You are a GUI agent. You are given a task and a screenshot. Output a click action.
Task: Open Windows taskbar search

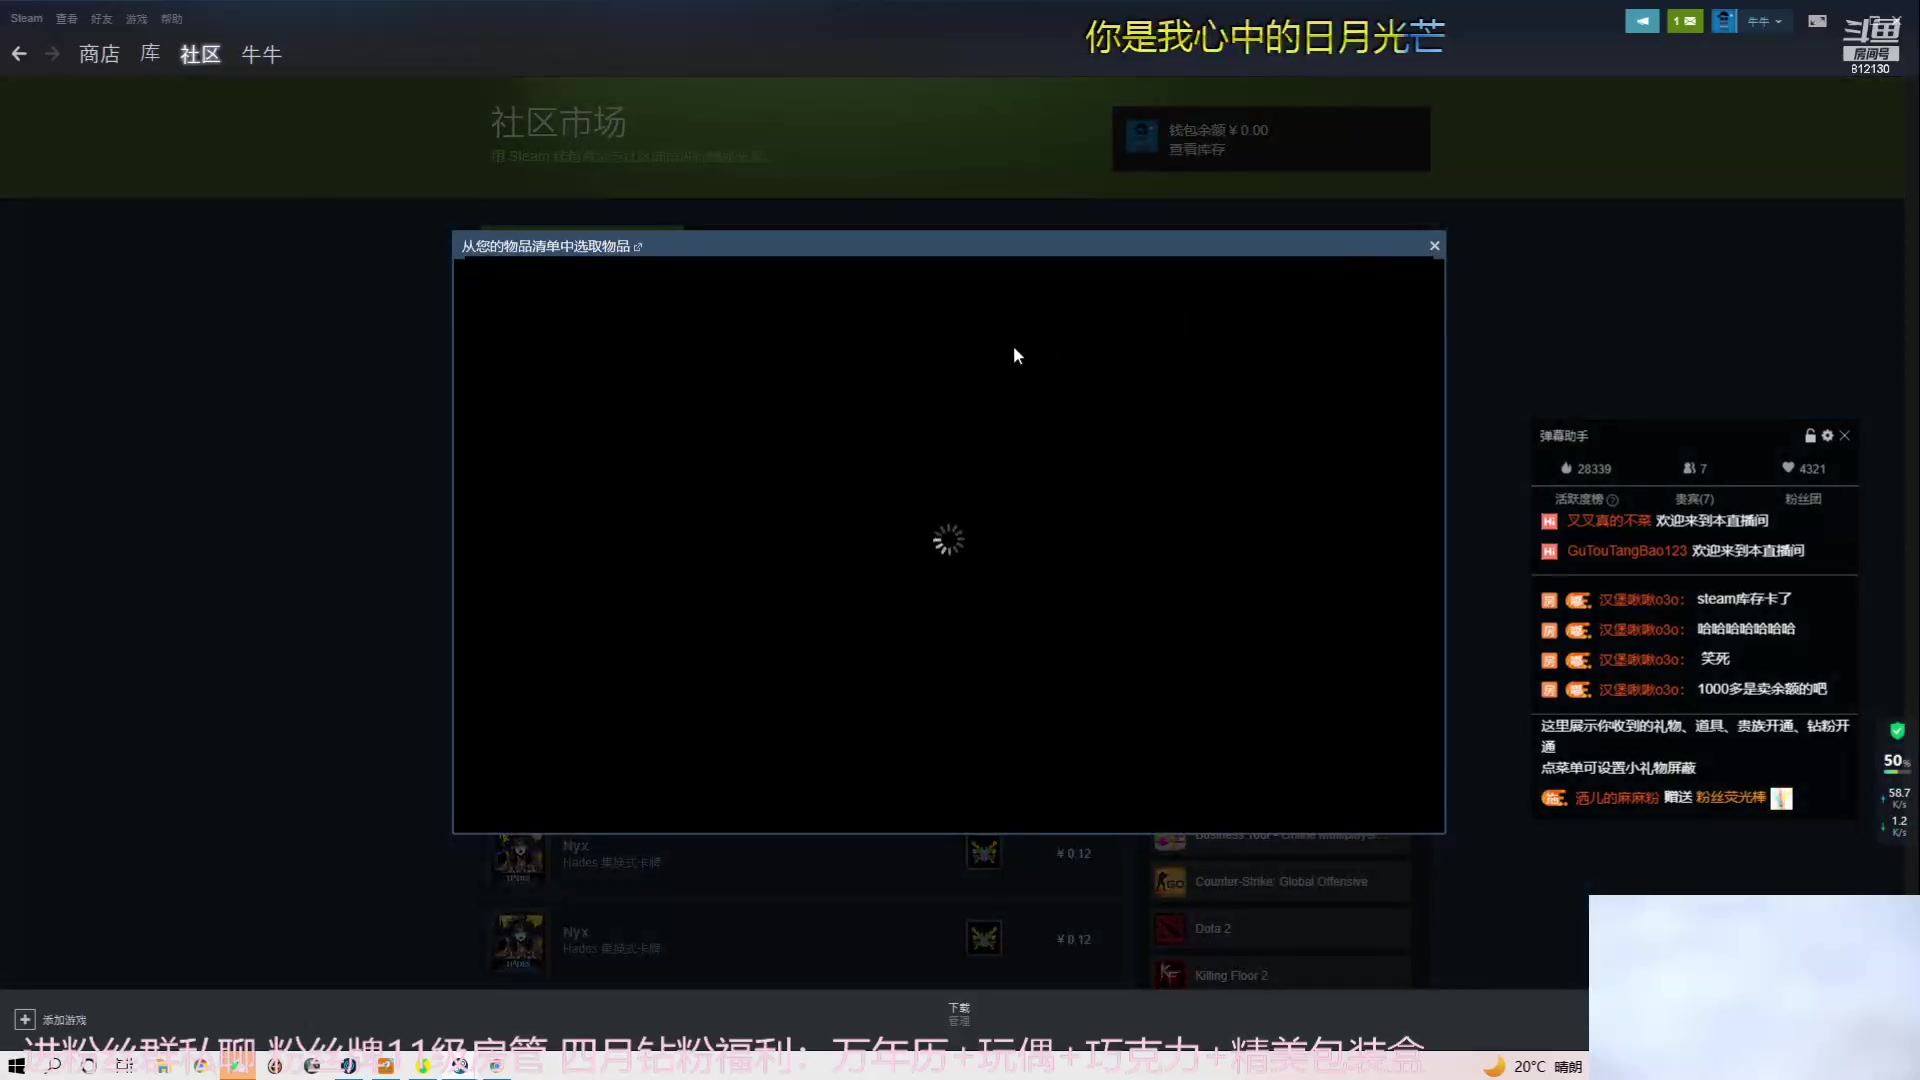click(53, 1066)
